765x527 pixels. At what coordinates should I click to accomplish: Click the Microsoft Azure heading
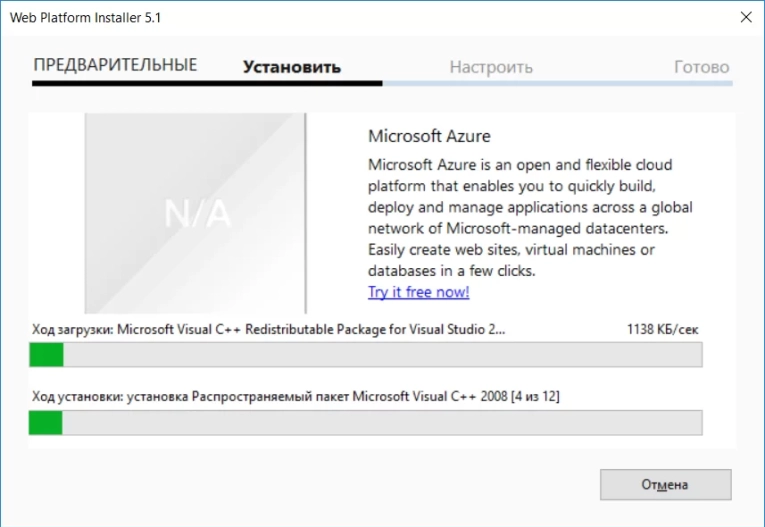(x=429, y=136)
